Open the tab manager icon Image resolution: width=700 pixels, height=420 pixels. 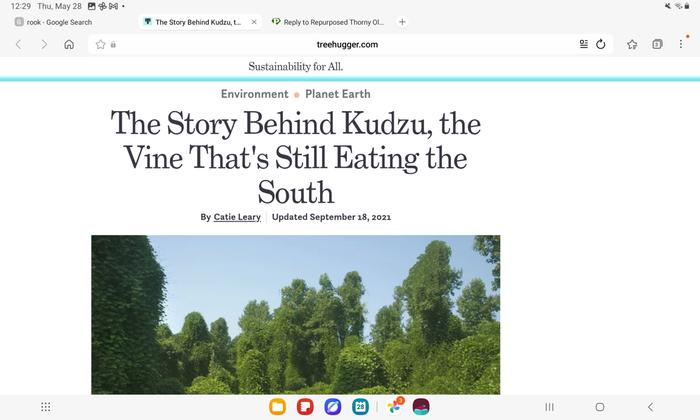click(657, 44)
